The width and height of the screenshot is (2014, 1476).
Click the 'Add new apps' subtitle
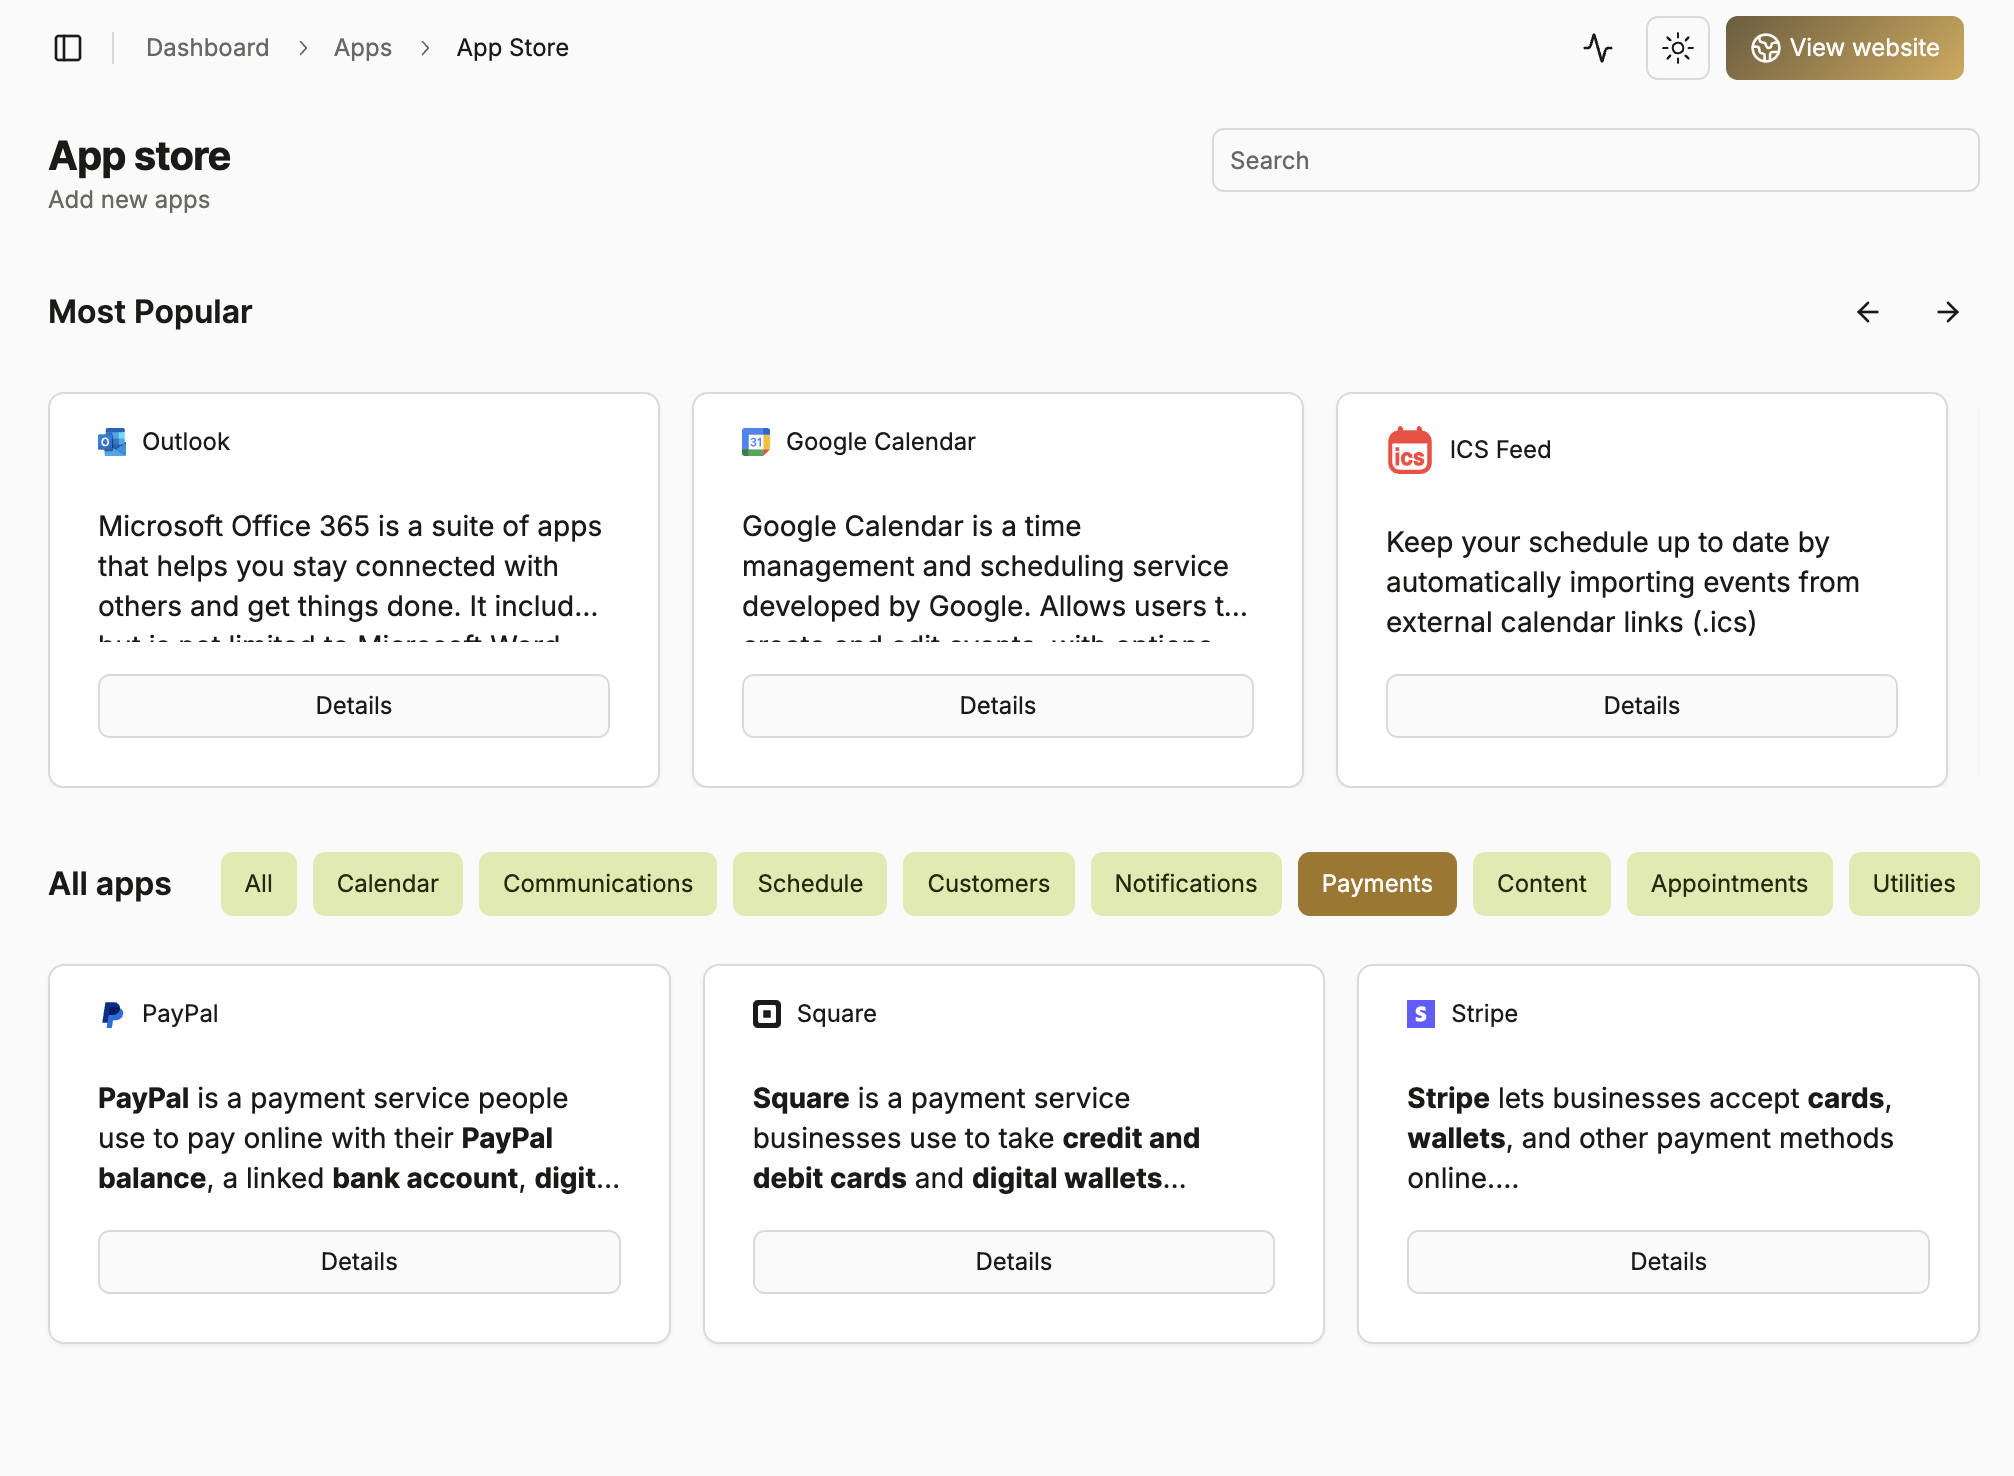click(129, 200)
